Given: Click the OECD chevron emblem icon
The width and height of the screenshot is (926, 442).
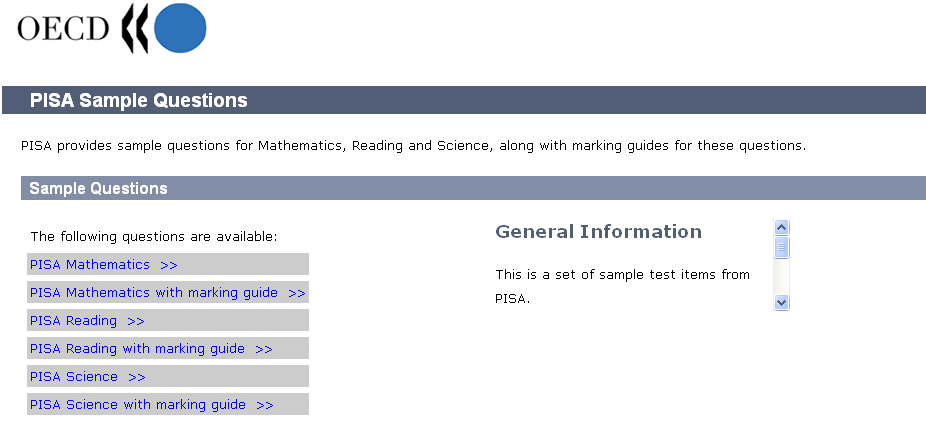Looking at the screenshot, I should click(x=134, y=29).
